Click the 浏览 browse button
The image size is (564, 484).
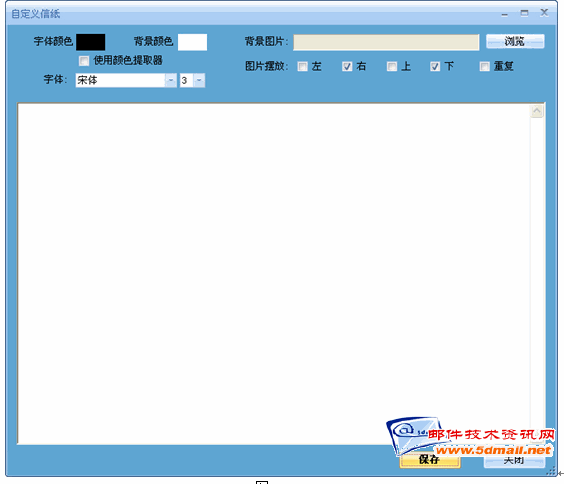click(x=515, y=41)
